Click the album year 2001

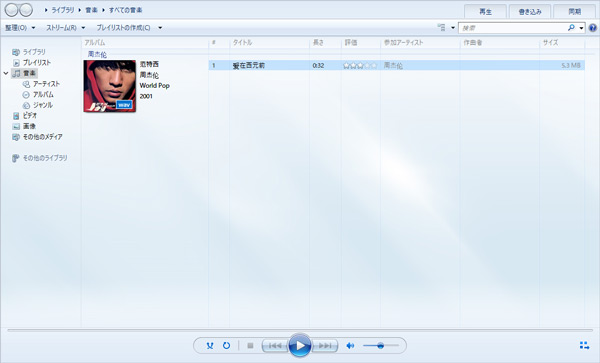[x=146, y=96]
